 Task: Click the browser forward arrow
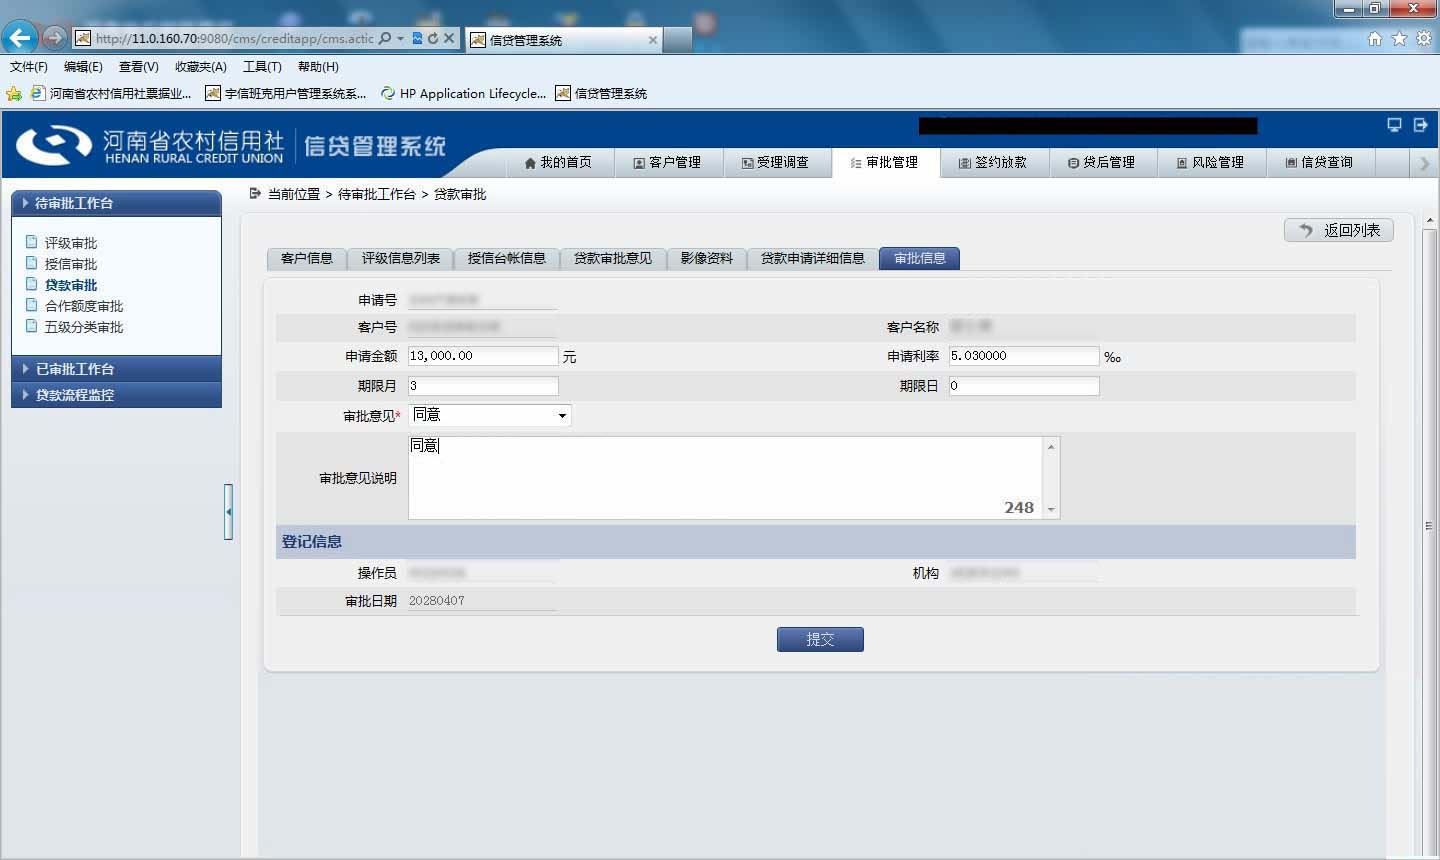pos(55,38)
